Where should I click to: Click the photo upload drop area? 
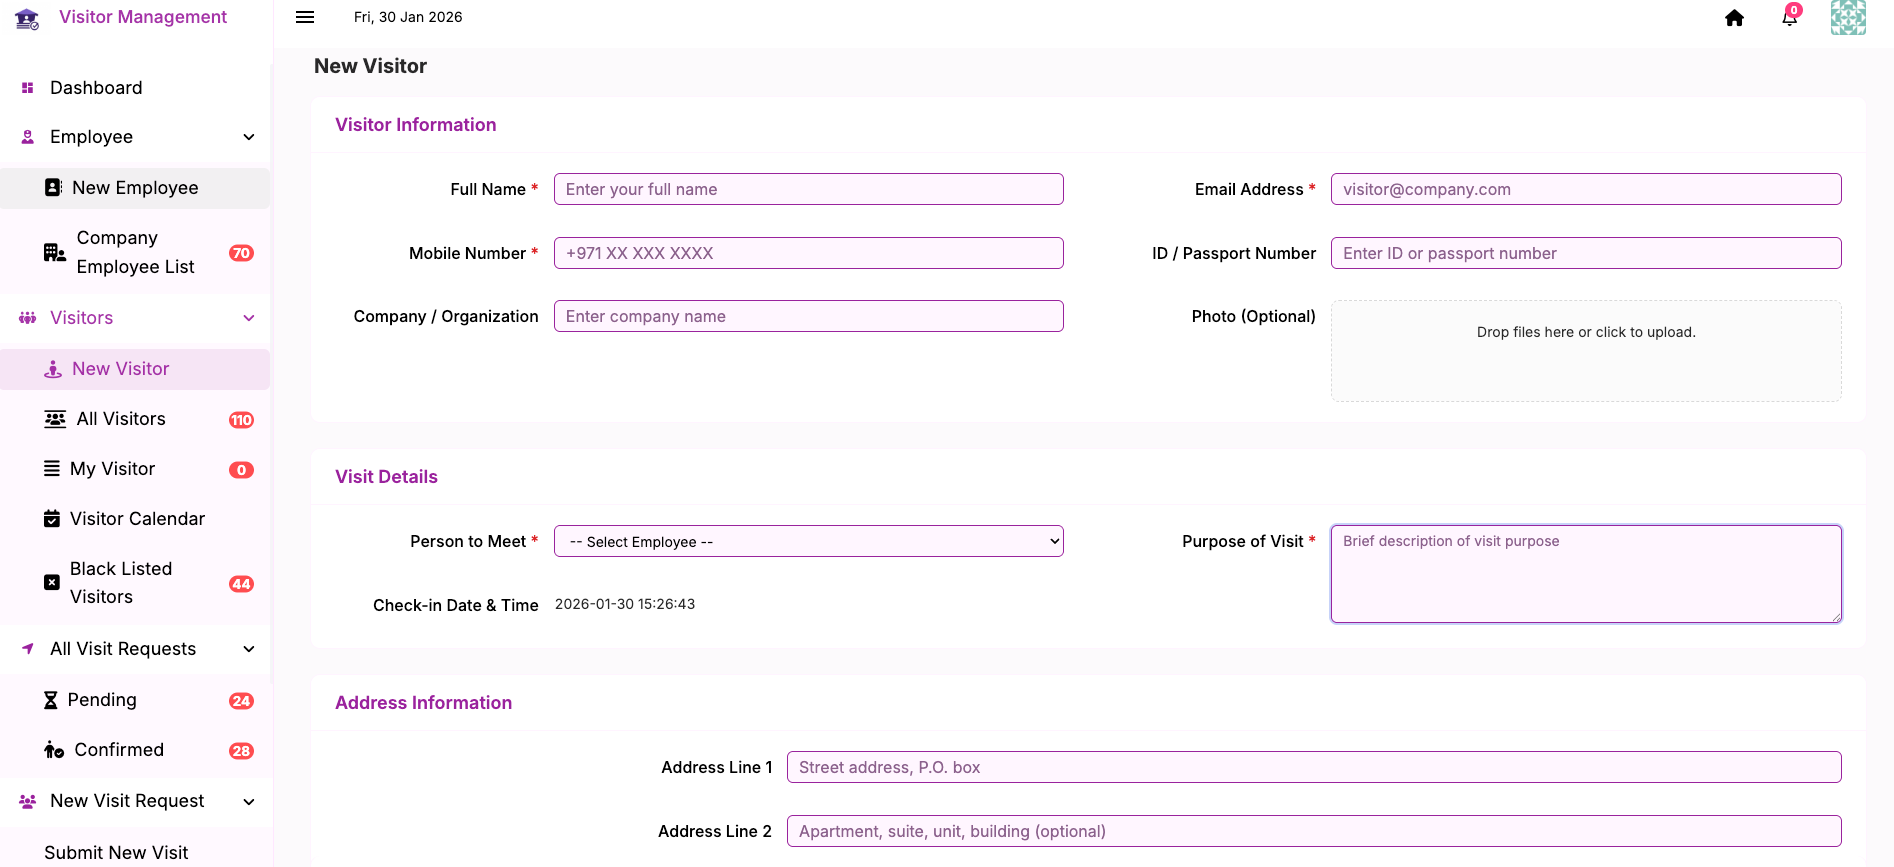click(1585, 351)
